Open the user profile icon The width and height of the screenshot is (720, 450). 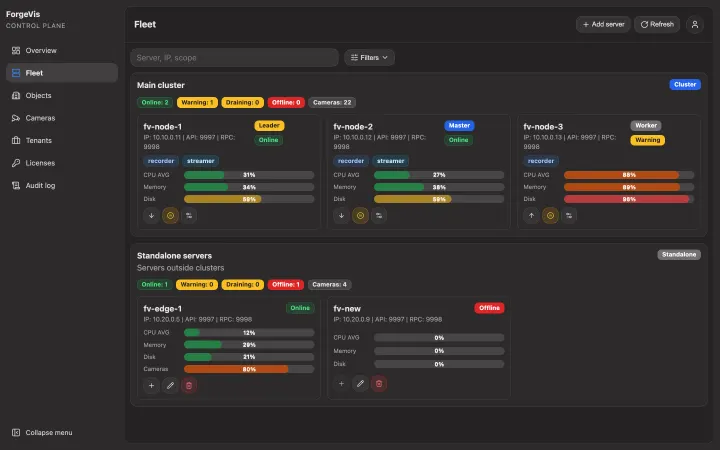[695, 24]
